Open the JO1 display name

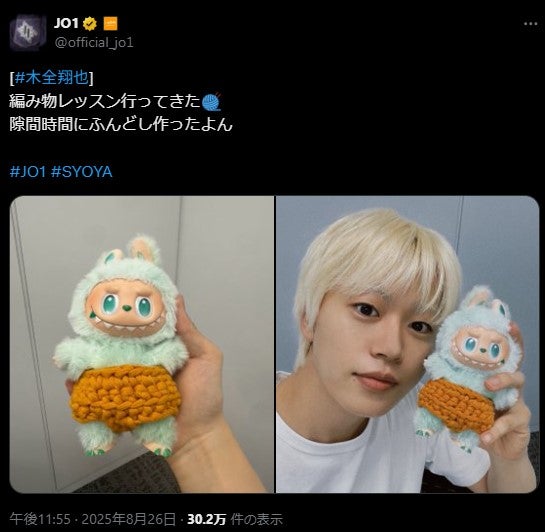click(66, 23)
